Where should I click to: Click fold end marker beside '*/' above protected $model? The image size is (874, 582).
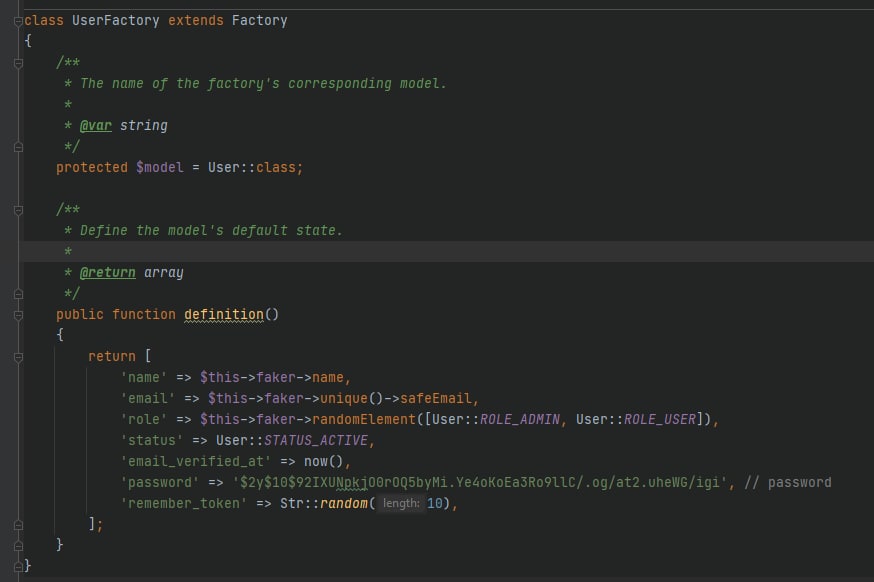tap(18, 147)
